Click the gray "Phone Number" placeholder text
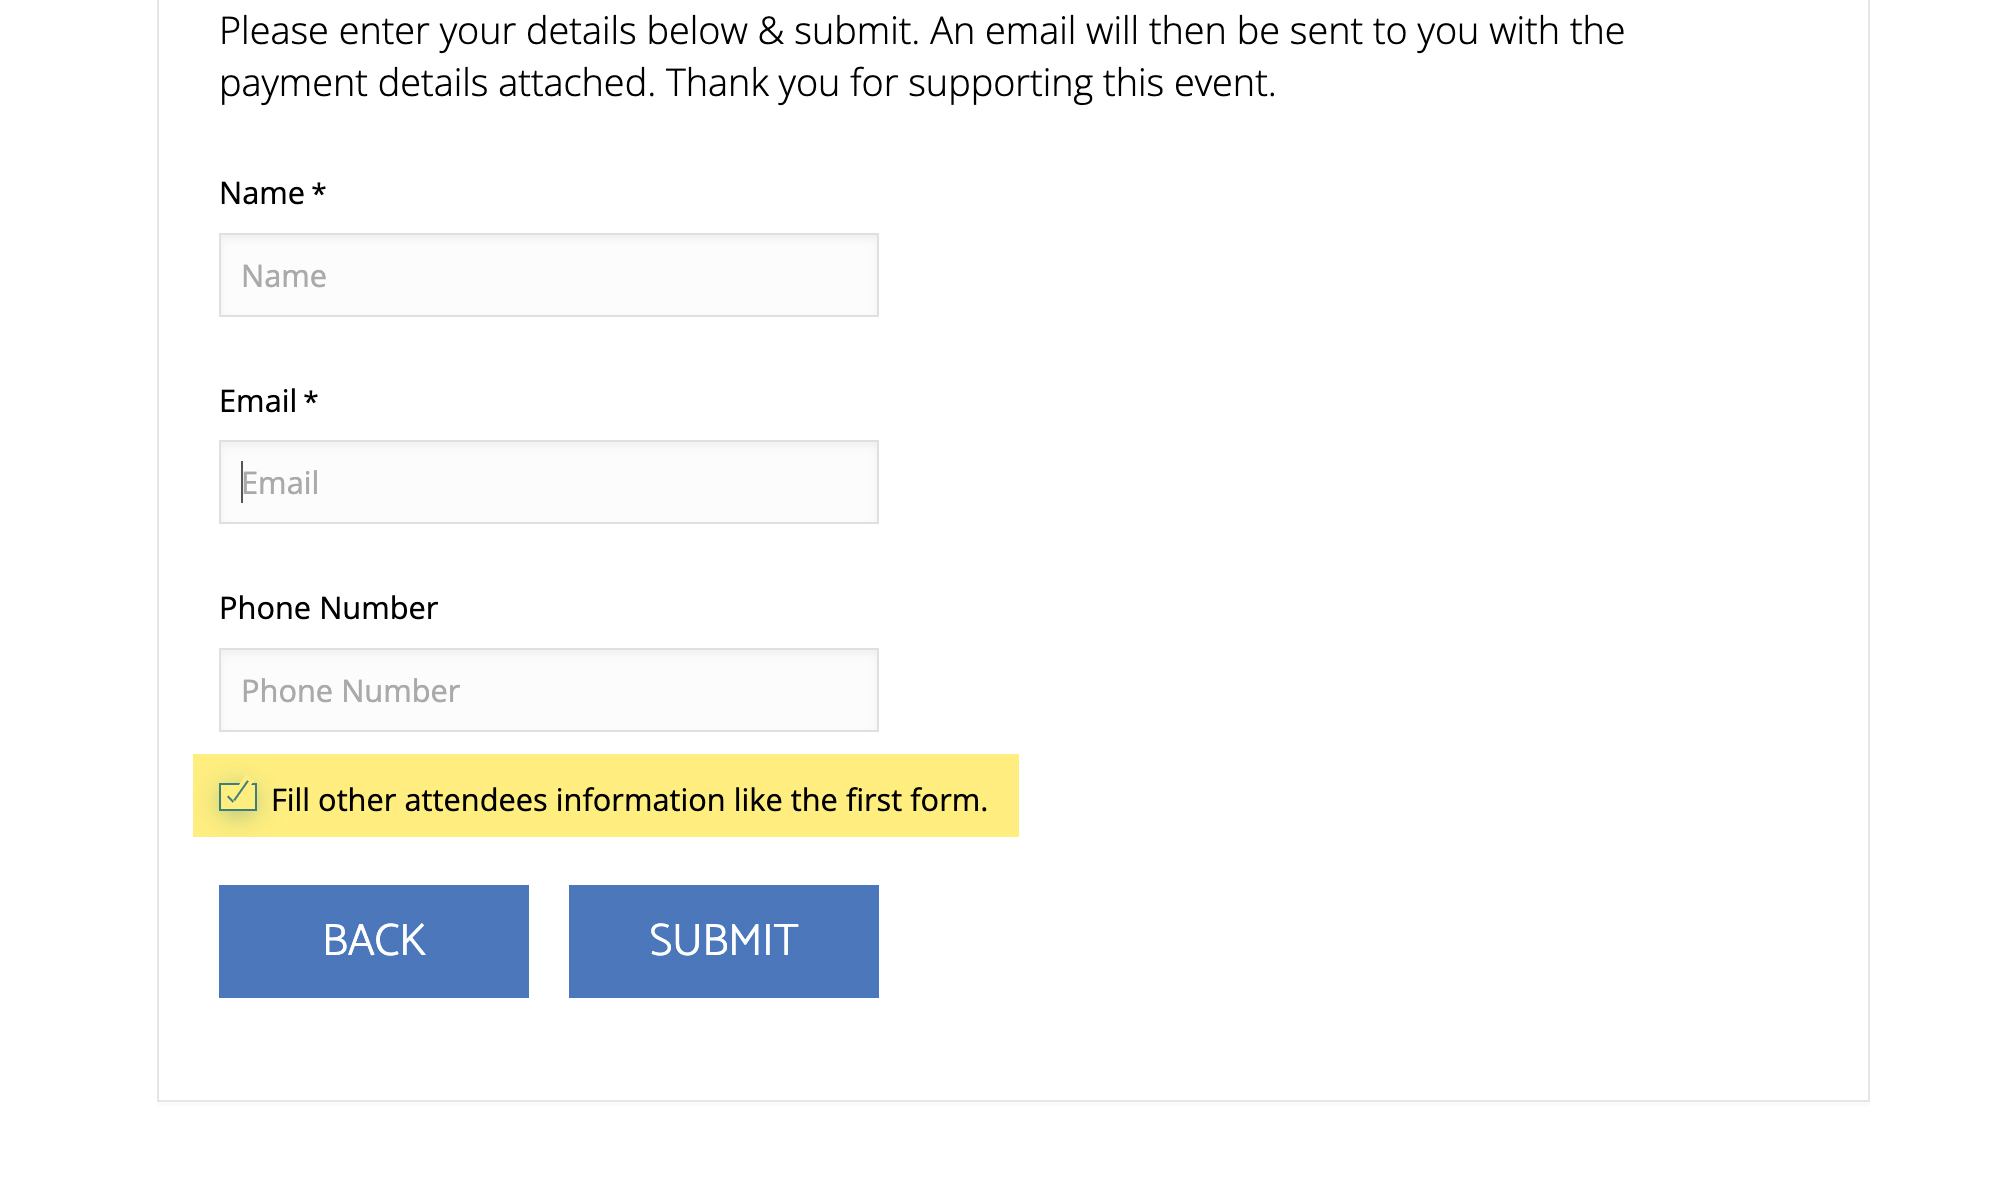 pos(350,691)
